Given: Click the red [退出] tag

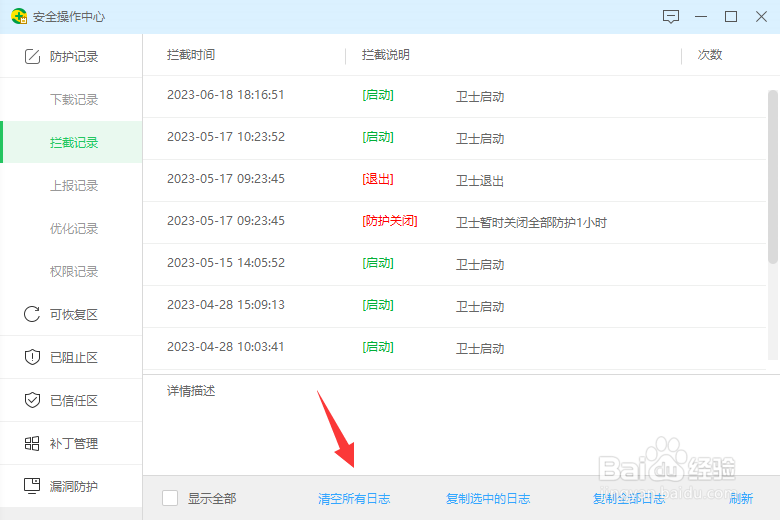Looking at the screenshot, I should pyautogui.click(x=378, y=179).
